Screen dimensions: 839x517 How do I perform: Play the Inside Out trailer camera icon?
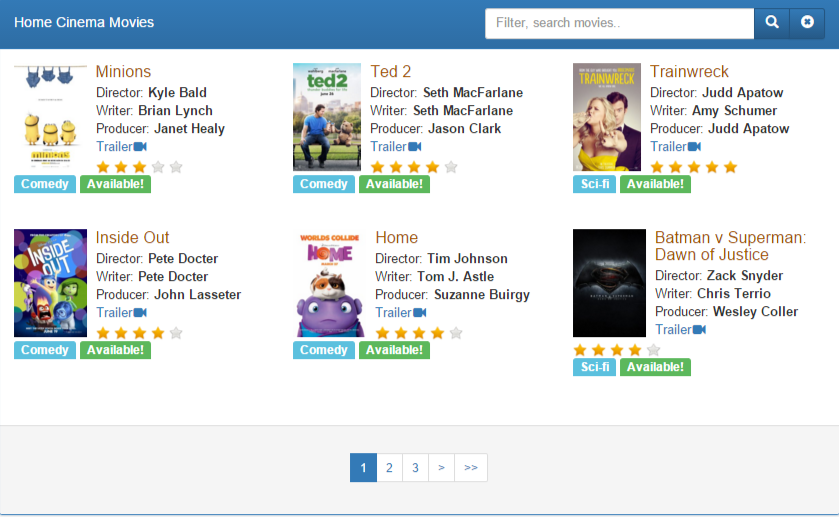pos(140,313)
